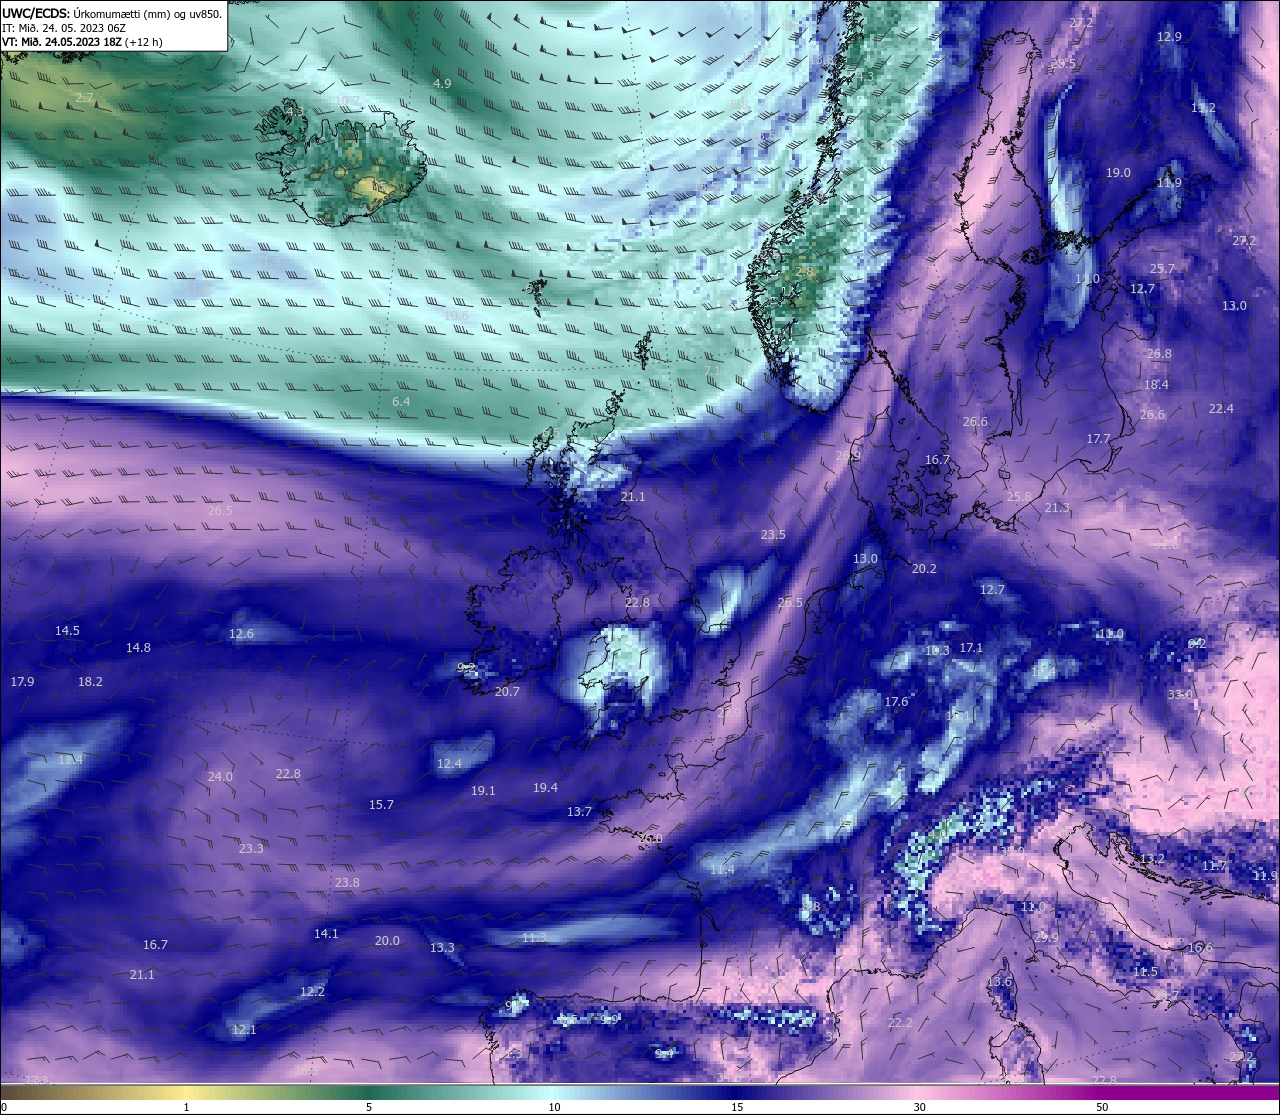The width and height of the screenshot is (1280, 1115).
Task: Click the 22.4 value over the Baltic states
Action: (x=1221, y=409)
